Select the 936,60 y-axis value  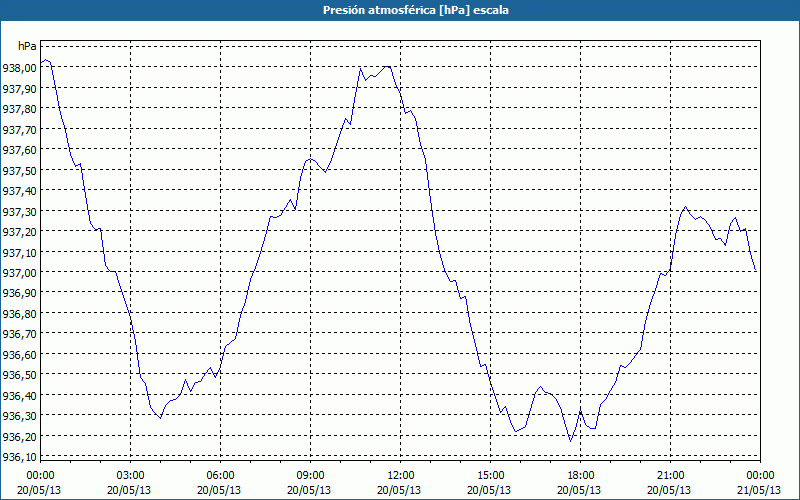19,354
